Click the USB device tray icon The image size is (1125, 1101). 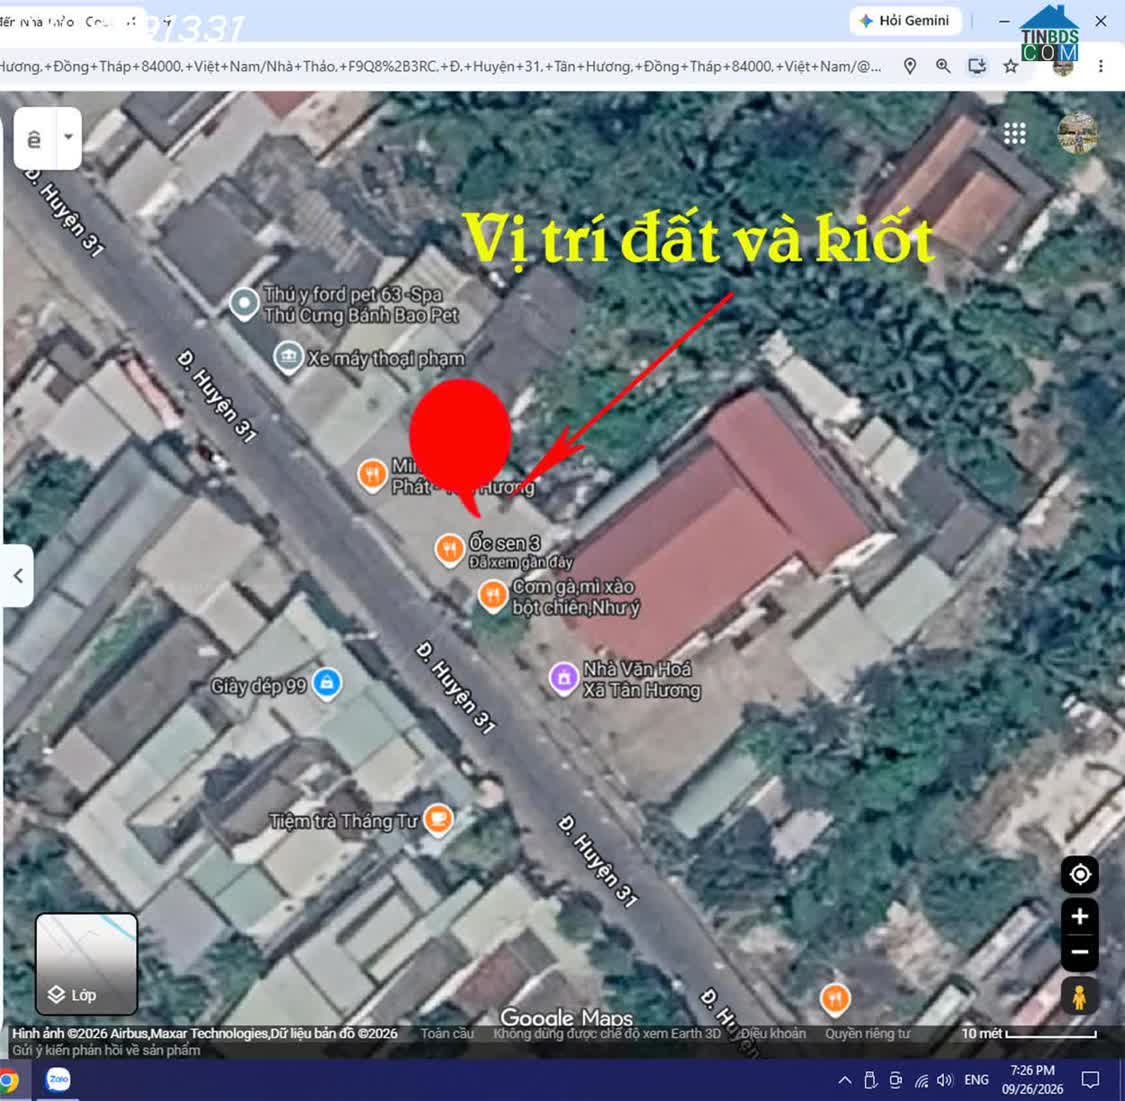[870, 1079]
